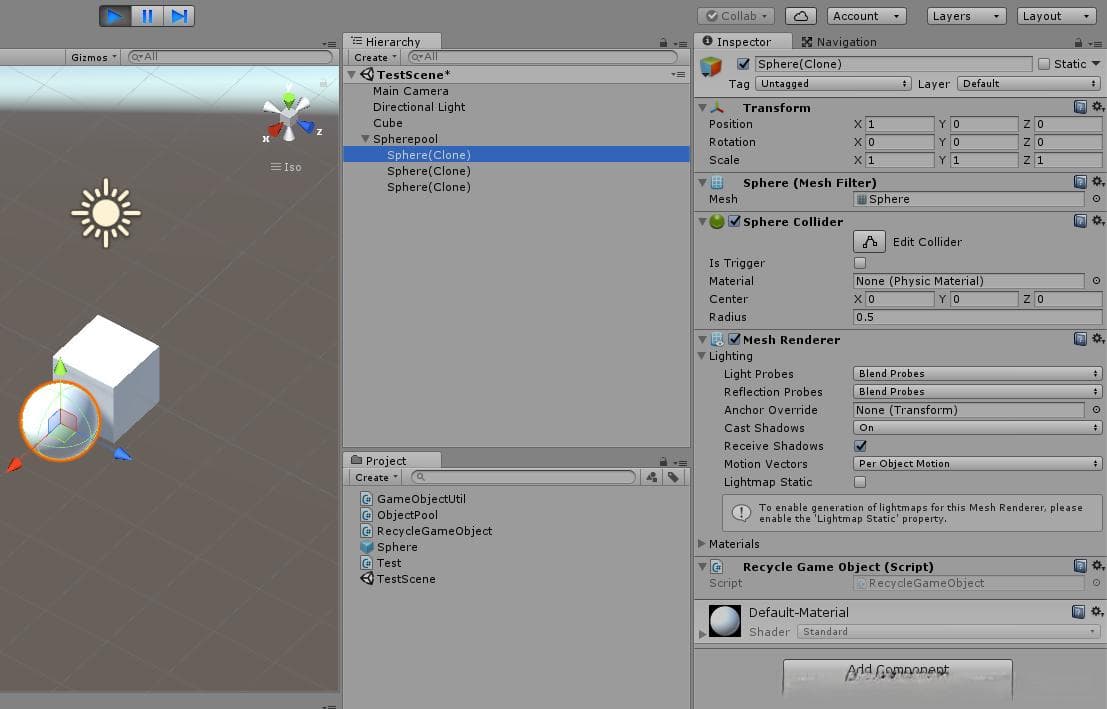Image resolution: width=1107 pixels, height=709 pixels.
Task: Click the scene orientation gizmo
Action: point(289,116)
